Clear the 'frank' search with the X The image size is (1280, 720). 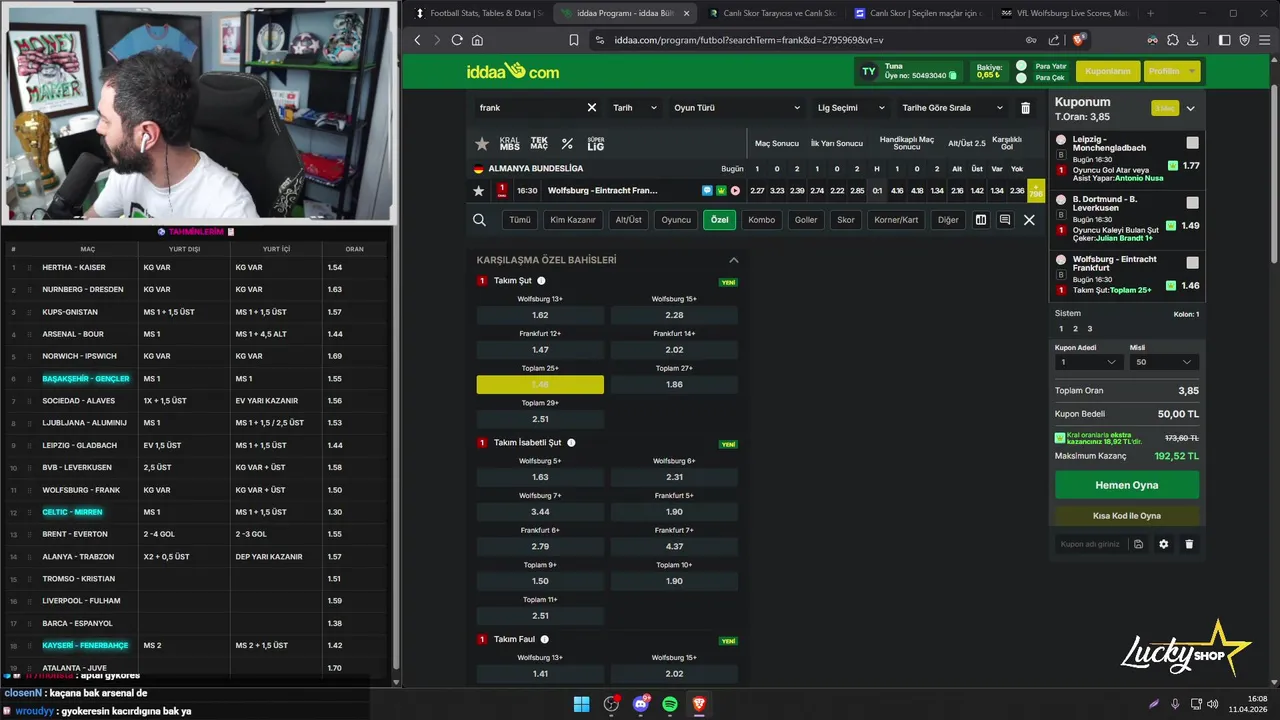pyautogui.click(x=591, y=108)
